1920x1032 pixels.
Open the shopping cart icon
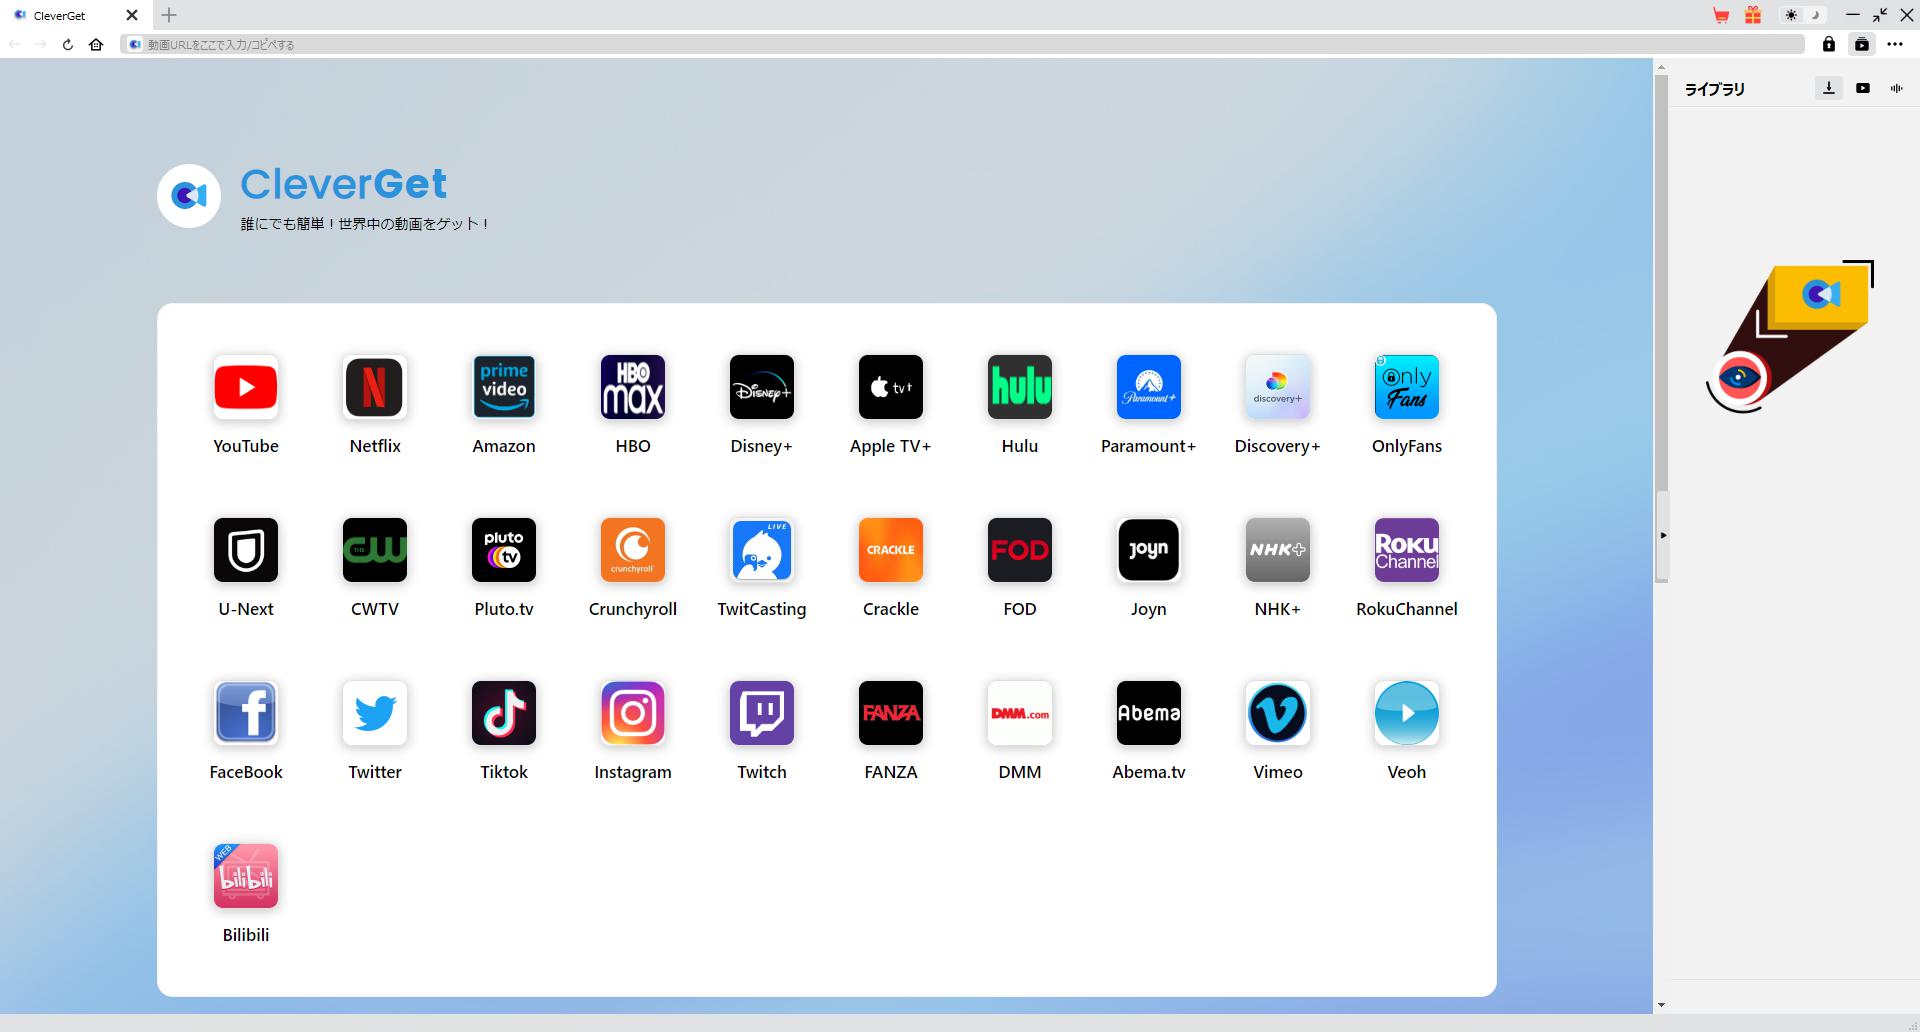(x=1721, y=15)
